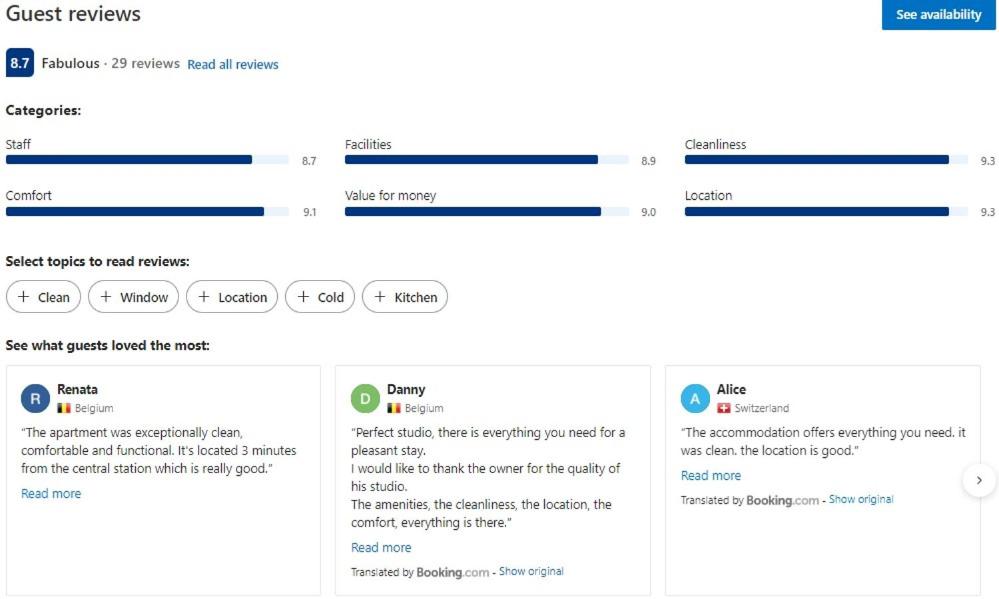Click the Belgium flag under Renata
The height and width of the screenshot is (599, 999).
click(x=64, y=408)
